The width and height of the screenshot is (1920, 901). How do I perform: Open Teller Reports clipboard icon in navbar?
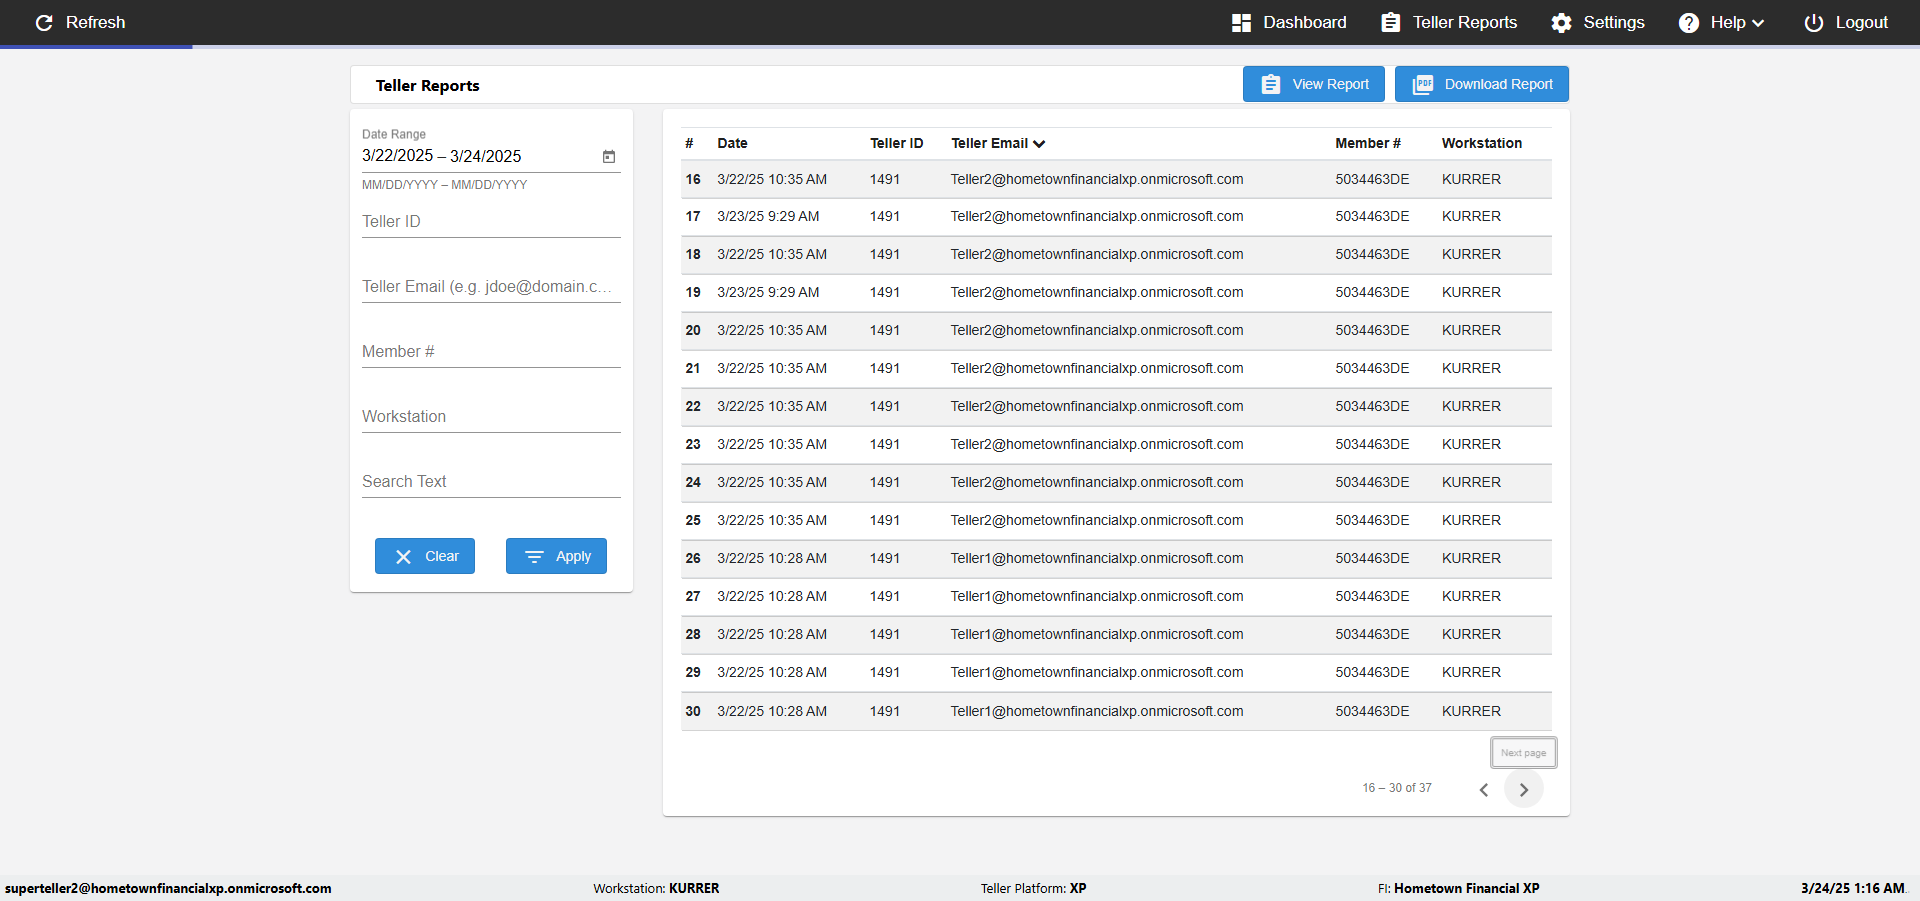(1390, 22)
